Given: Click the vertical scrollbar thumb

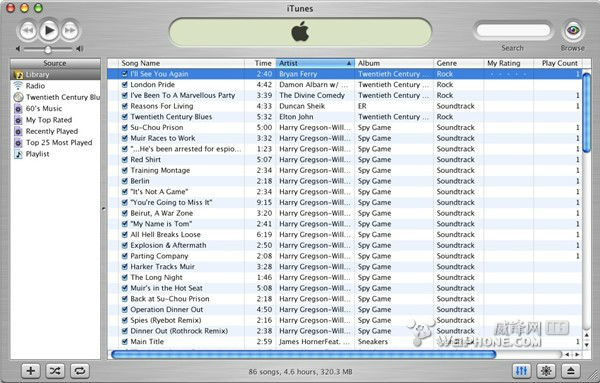Looking at the screenshot, I should tap(586, 113).
